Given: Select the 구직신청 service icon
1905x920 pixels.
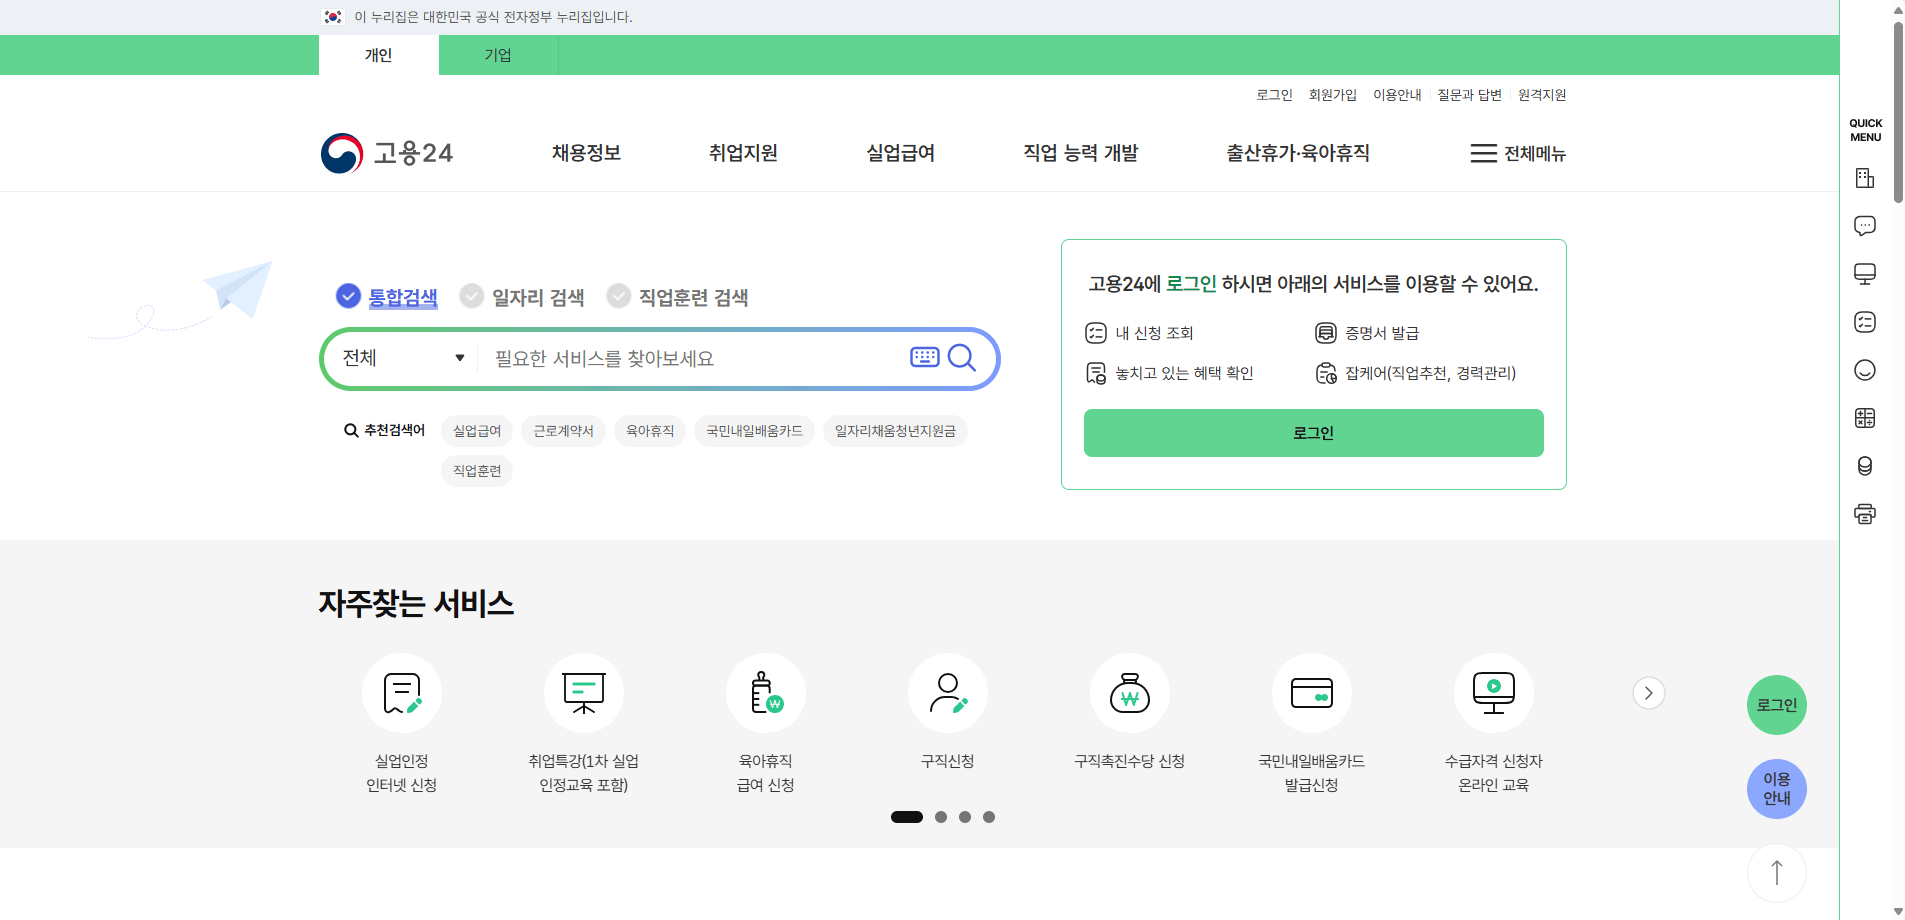Looking at the screenshot, I should [947, 693].
